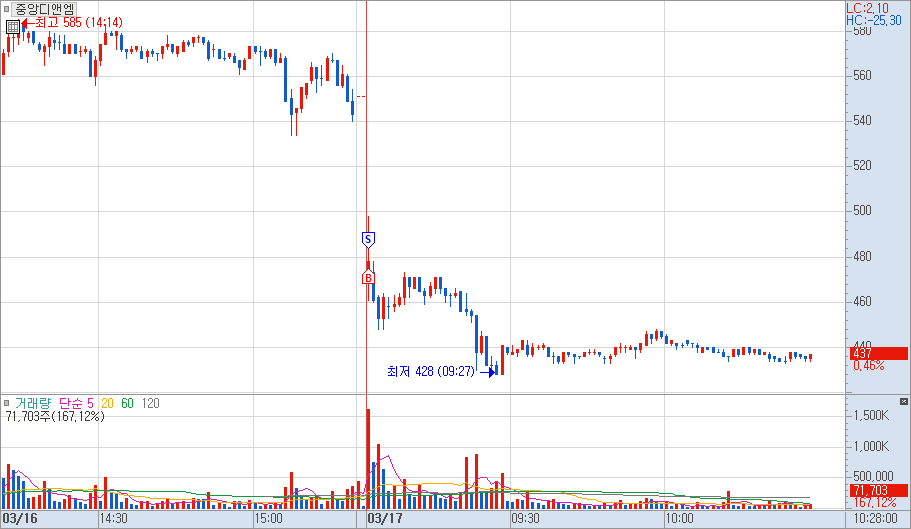The width and height of the screenshot is (911, 529).
Task: Click the 03/16 date label on time axis
Action: (20, 518)
